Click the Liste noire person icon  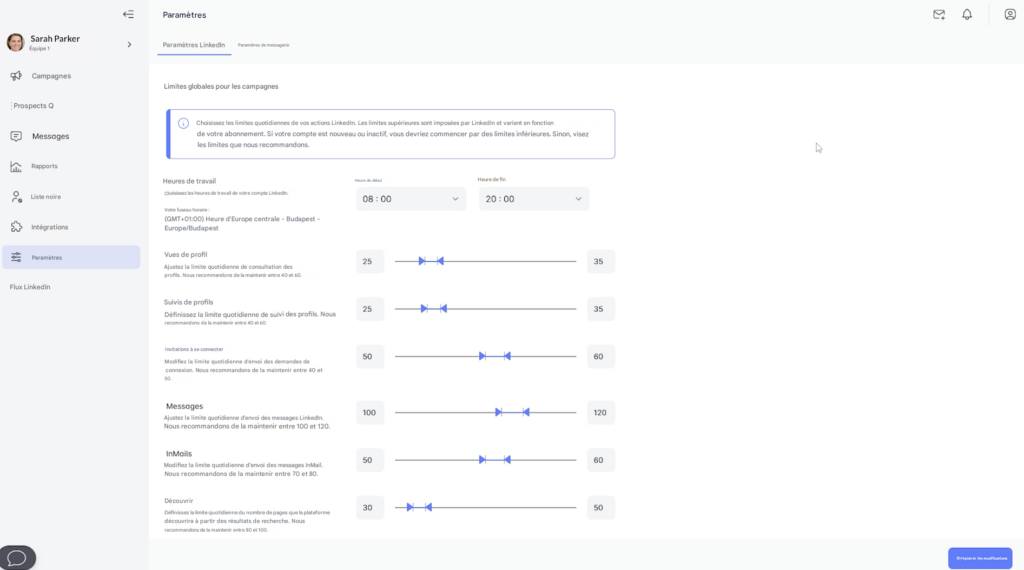pos(16,197)
